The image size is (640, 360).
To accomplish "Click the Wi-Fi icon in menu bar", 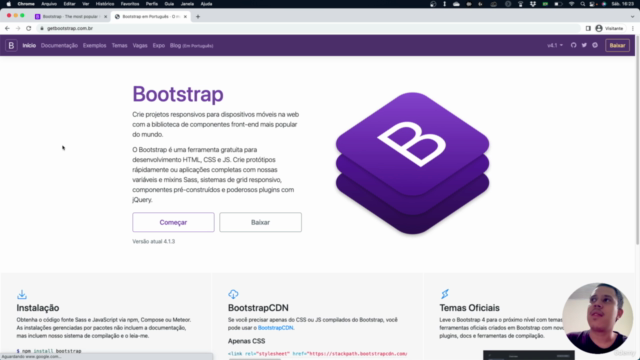I will pyautogui.click(x=571, y=4).
